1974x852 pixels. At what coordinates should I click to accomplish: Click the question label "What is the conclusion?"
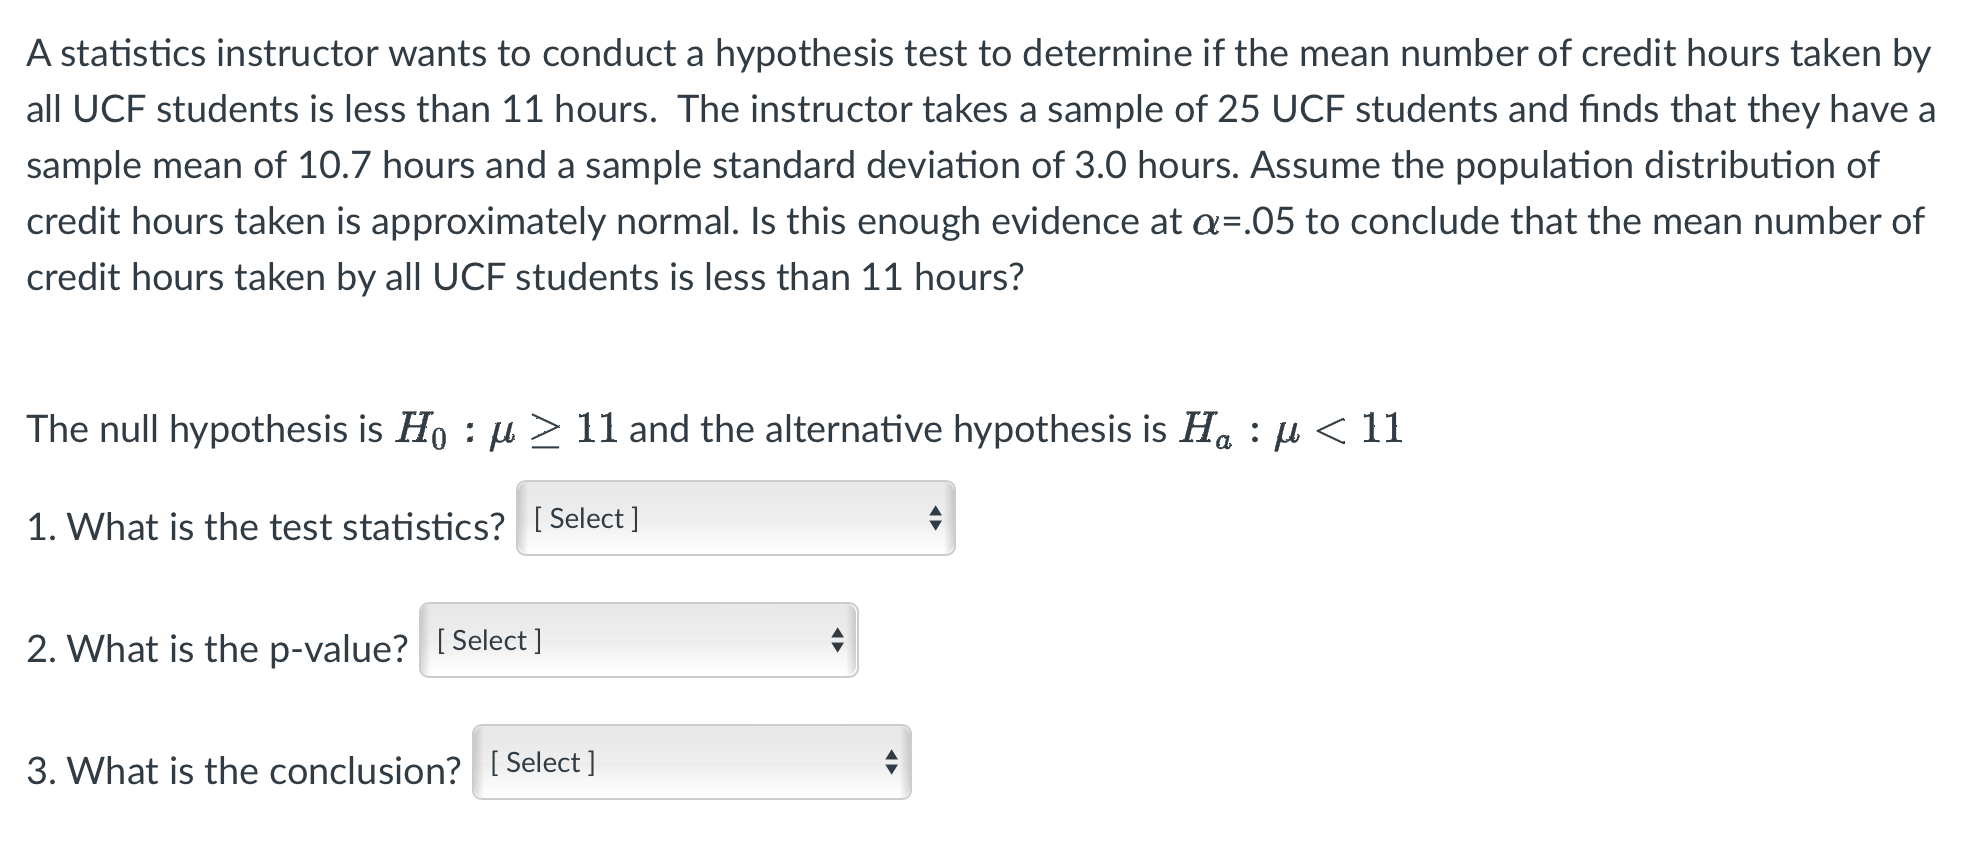coord(263,771)
